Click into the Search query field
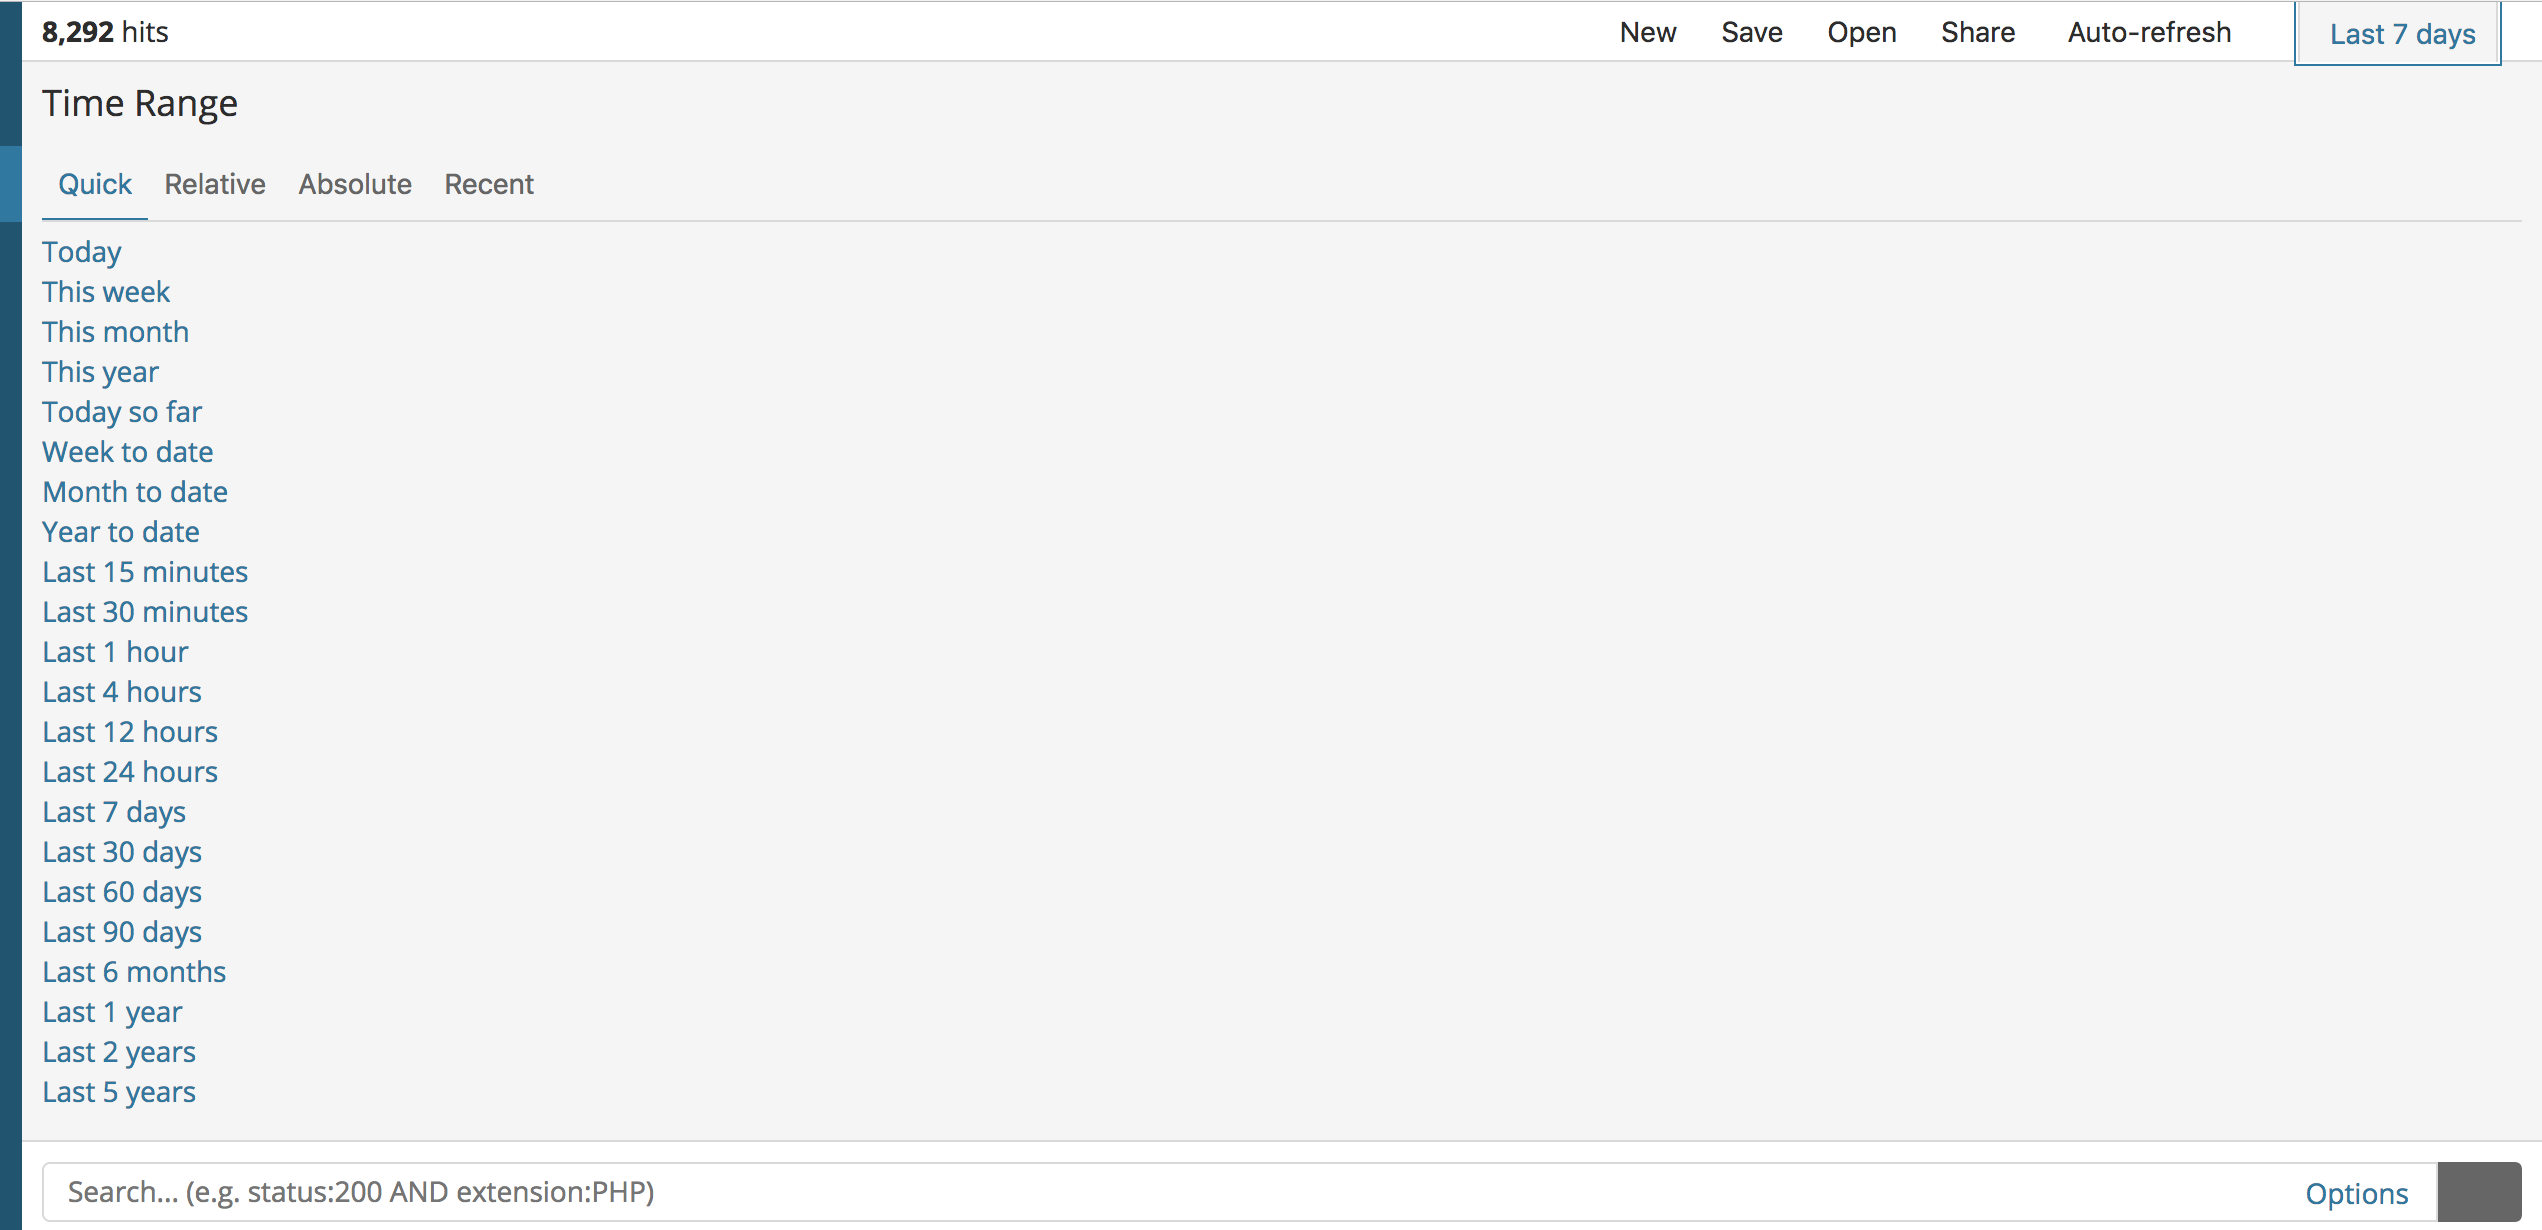 point(1100,1192)
